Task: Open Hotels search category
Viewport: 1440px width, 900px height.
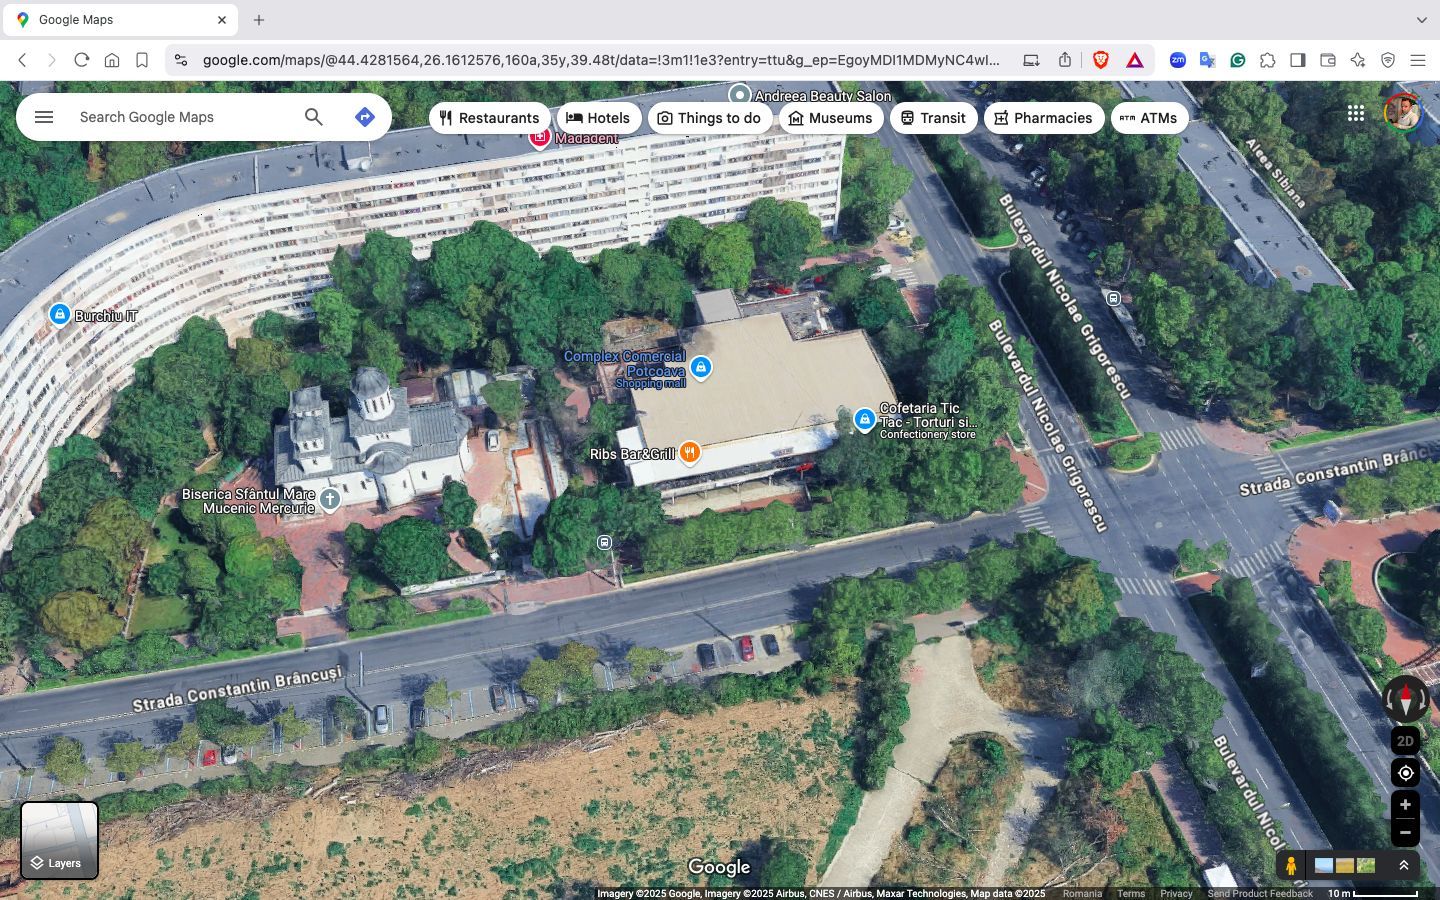Action: pos(599,117)
